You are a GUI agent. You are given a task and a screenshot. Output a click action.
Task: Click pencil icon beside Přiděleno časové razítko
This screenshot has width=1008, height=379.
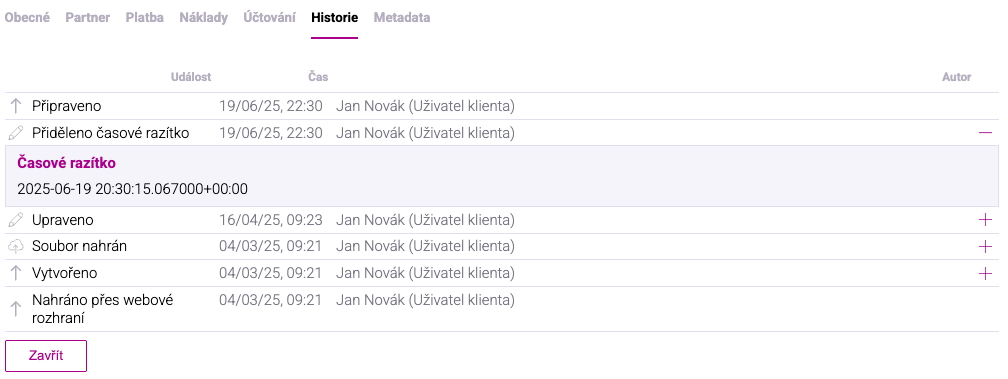coord(15,133)
